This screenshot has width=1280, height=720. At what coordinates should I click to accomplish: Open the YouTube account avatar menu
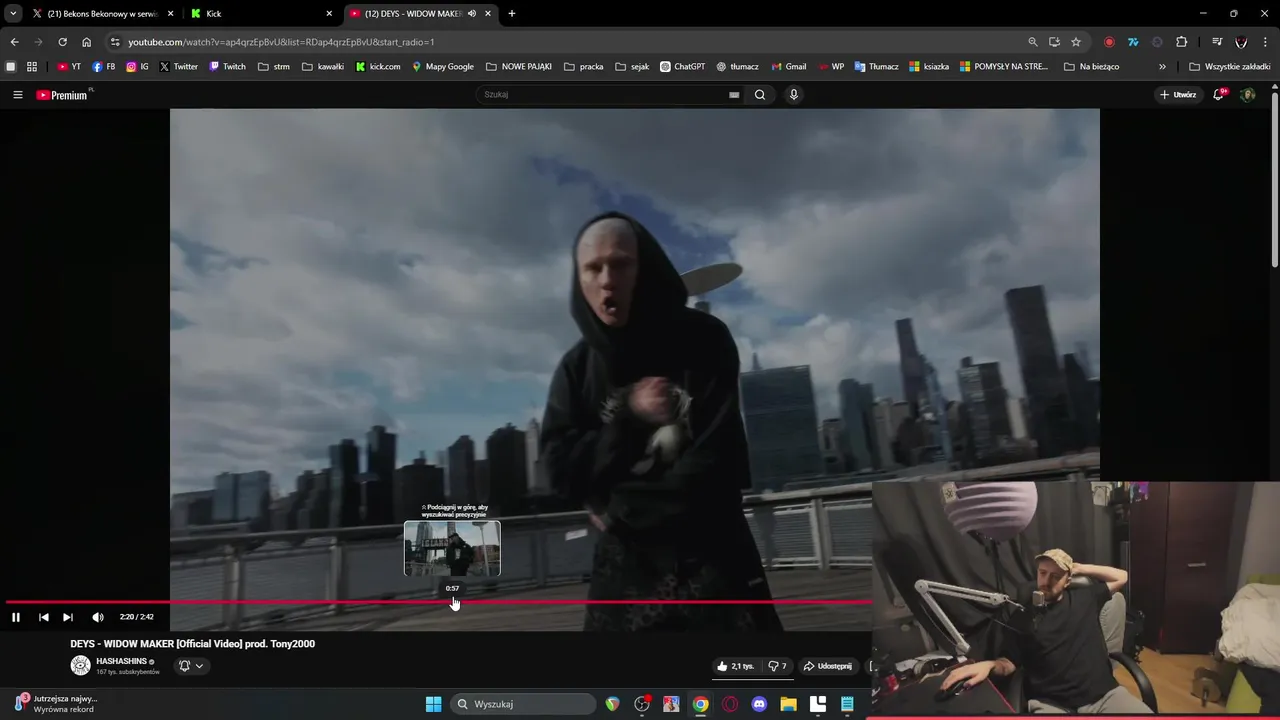pyautogui.click(x=1247, y=95)
